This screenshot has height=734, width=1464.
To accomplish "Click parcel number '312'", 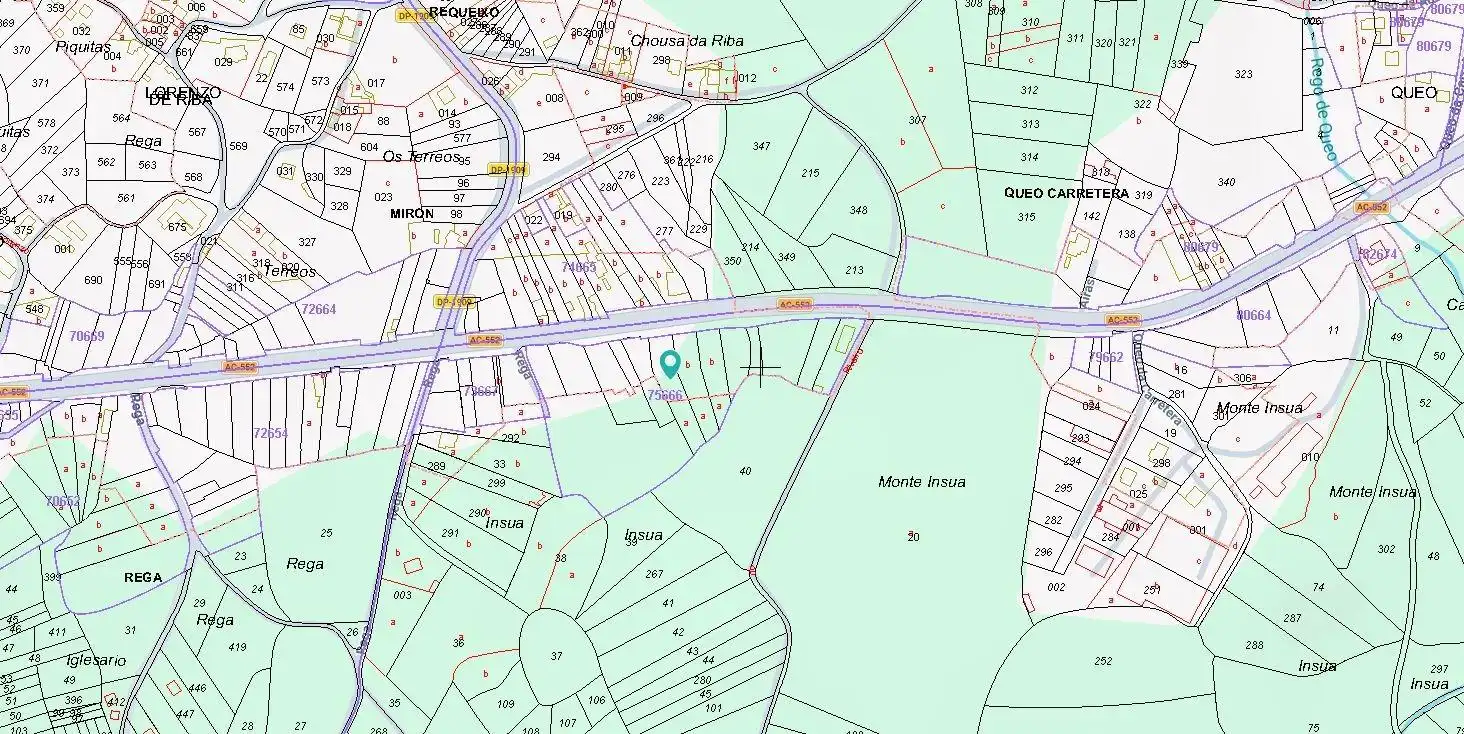I will pyautogui.click(x=1030, y=90).
